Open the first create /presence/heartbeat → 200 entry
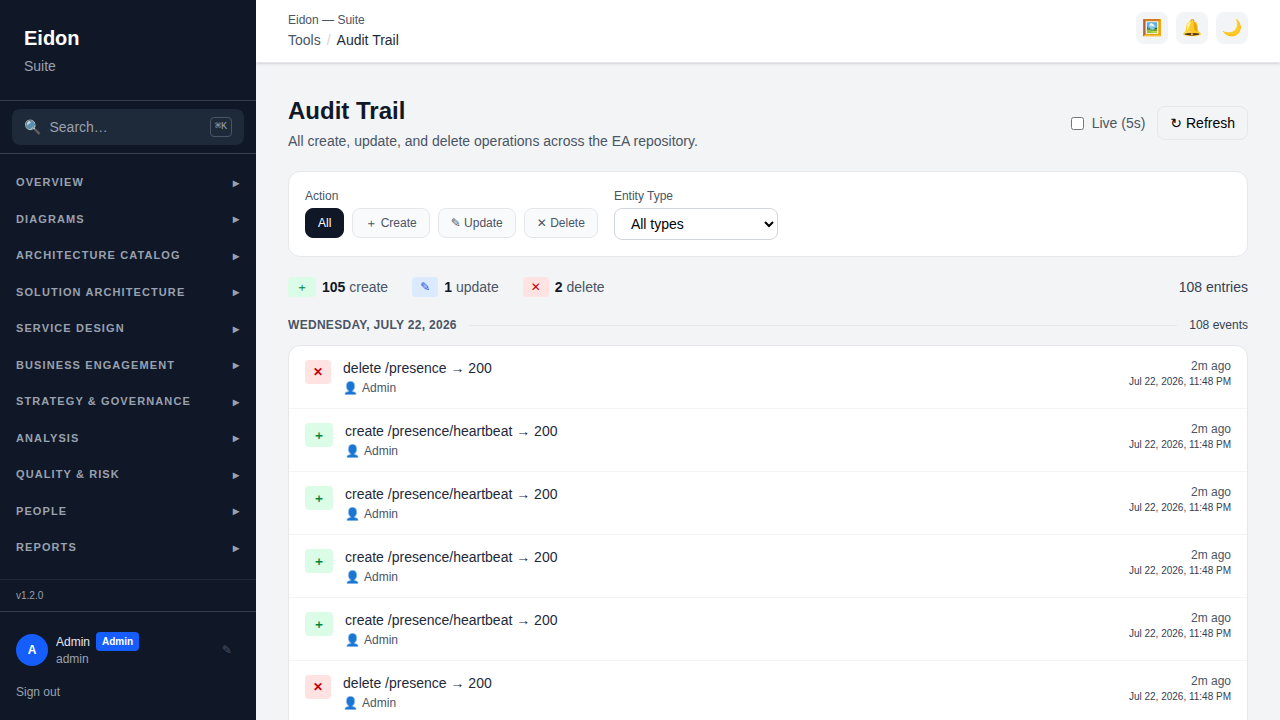 click(x=768, y=440)
